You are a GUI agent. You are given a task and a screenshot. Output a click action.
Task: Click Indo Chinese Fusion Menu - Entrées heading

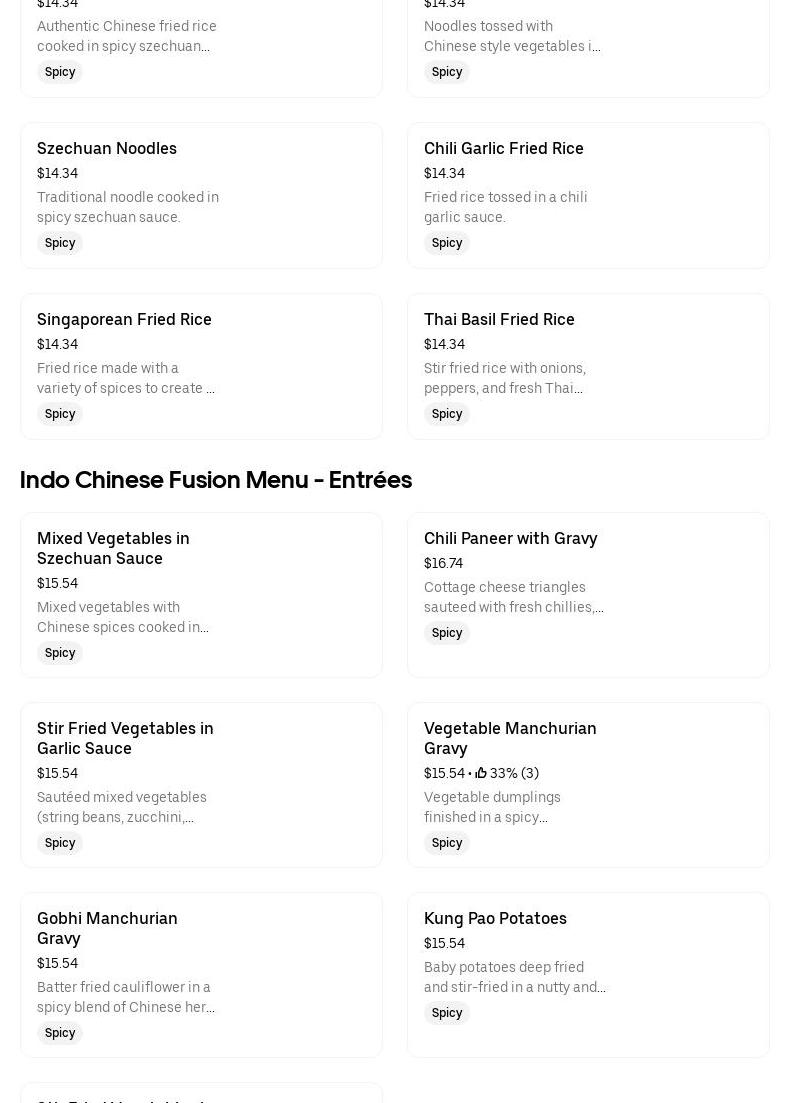tap(216, 480)
